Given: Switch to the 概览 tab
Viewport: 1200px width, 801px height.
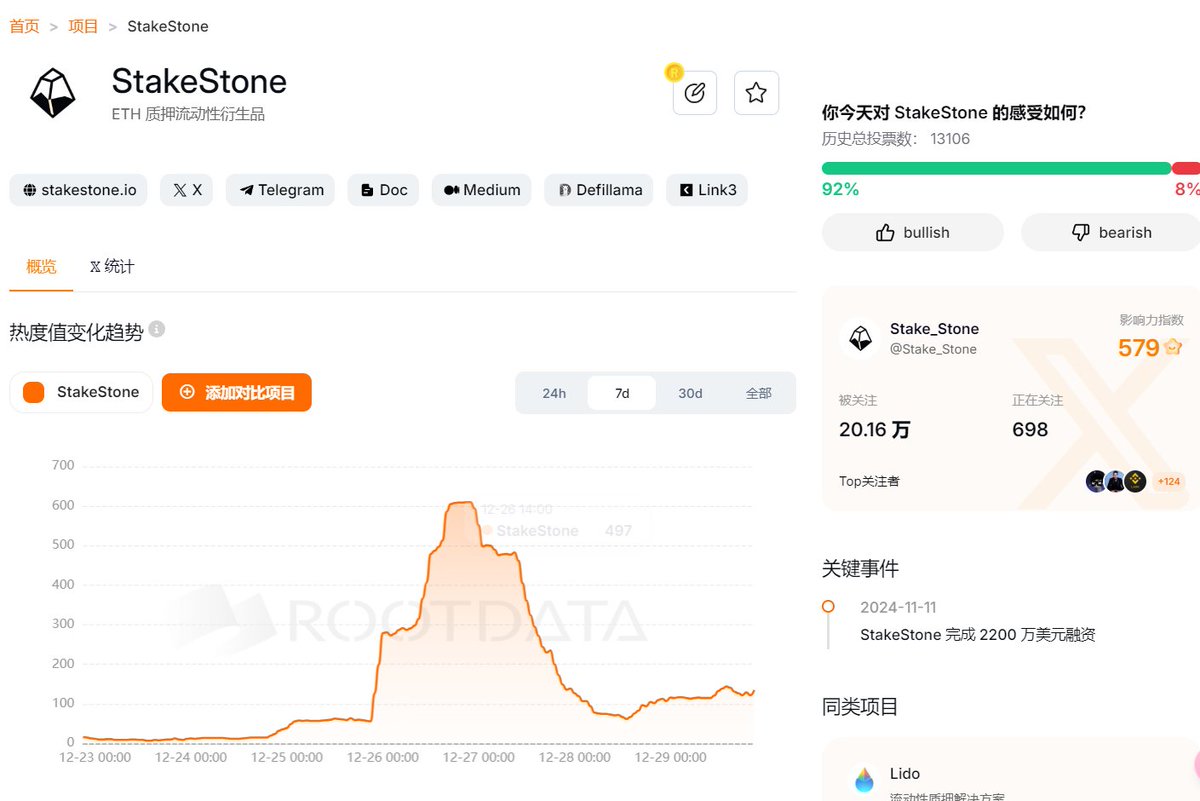Looking at the screenshot, I should [41, 267].
